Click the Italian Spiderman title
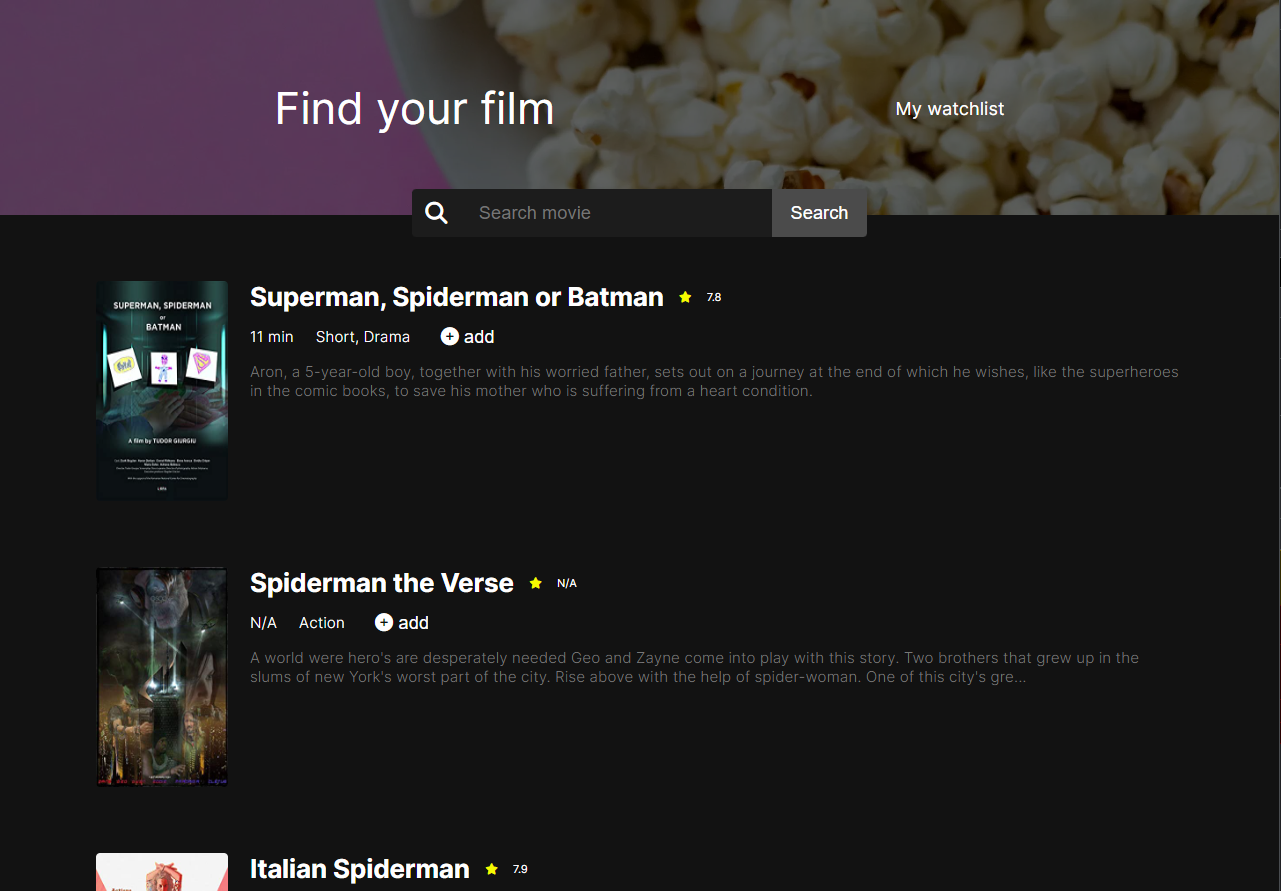This screenshot has width=1281, height=891. (x=360, y=869)
